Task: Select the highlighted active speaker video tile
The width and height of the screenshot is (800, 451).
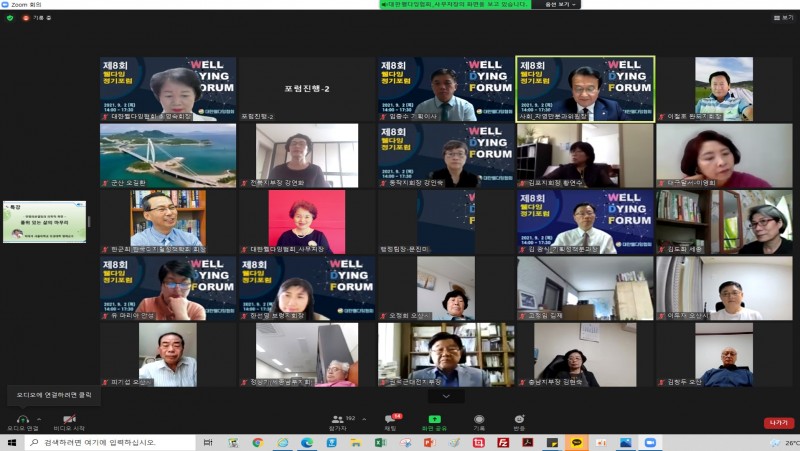Action: click(585, 89)
